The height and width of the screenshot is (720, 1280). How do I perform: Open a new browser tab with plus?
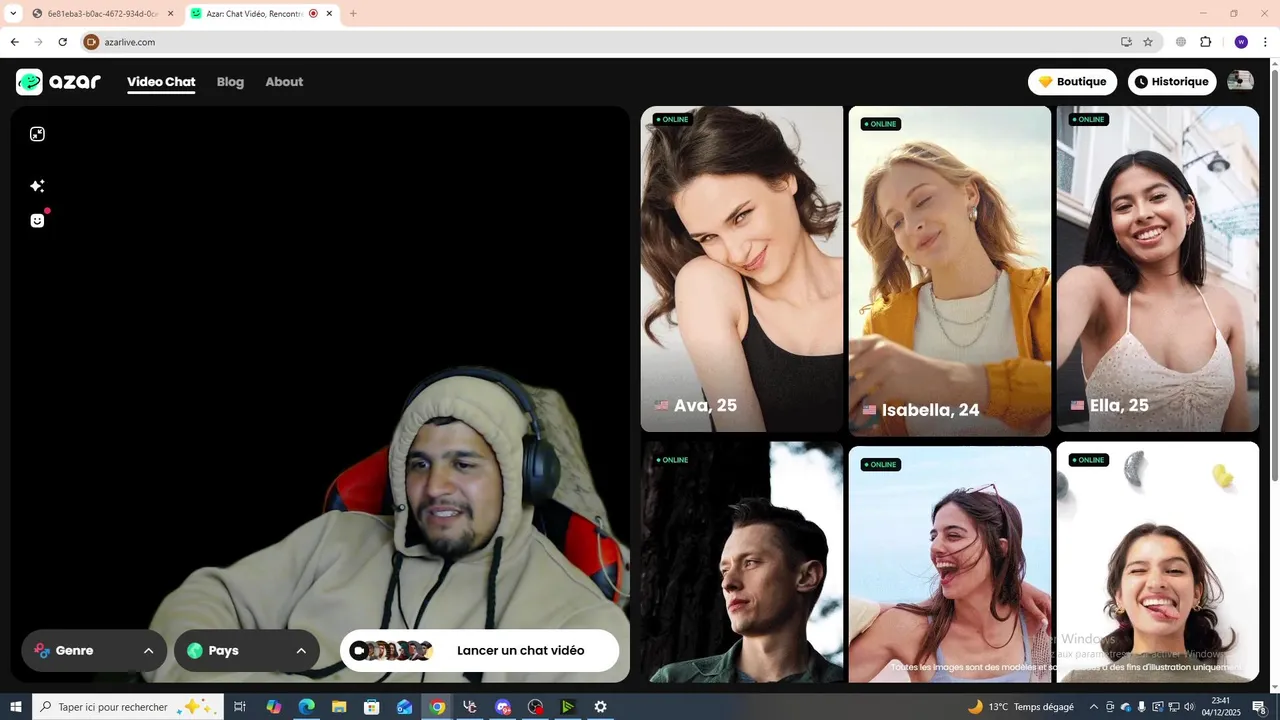pyautogui.click(x=353, y=14)
